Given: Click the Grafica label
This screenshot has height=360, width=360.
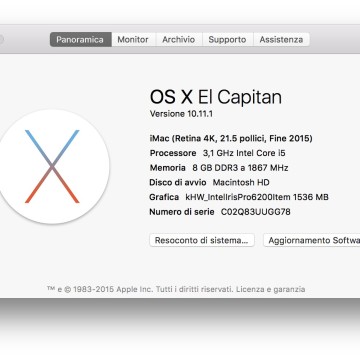Looking at the screenshot, I should coord(164,197).
